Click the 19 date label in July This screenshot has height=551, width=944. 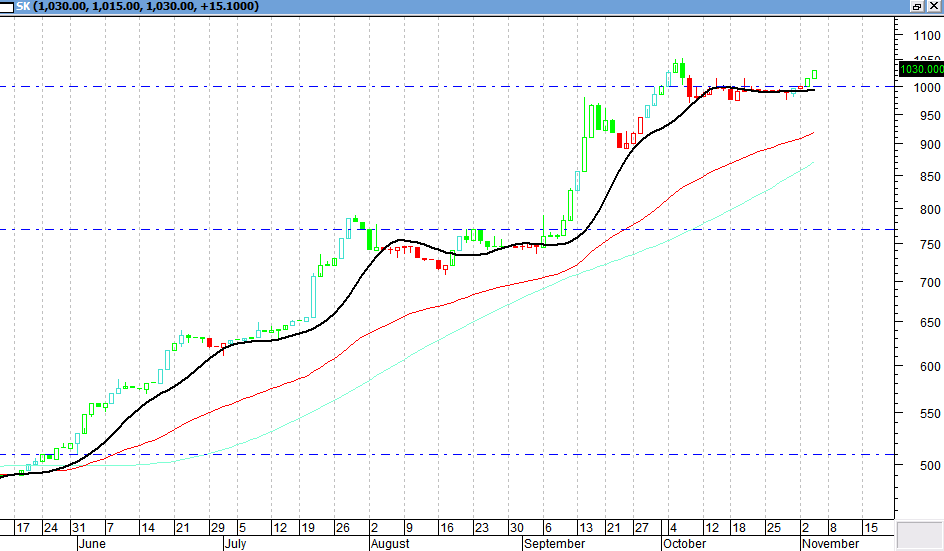pos(308,528)
